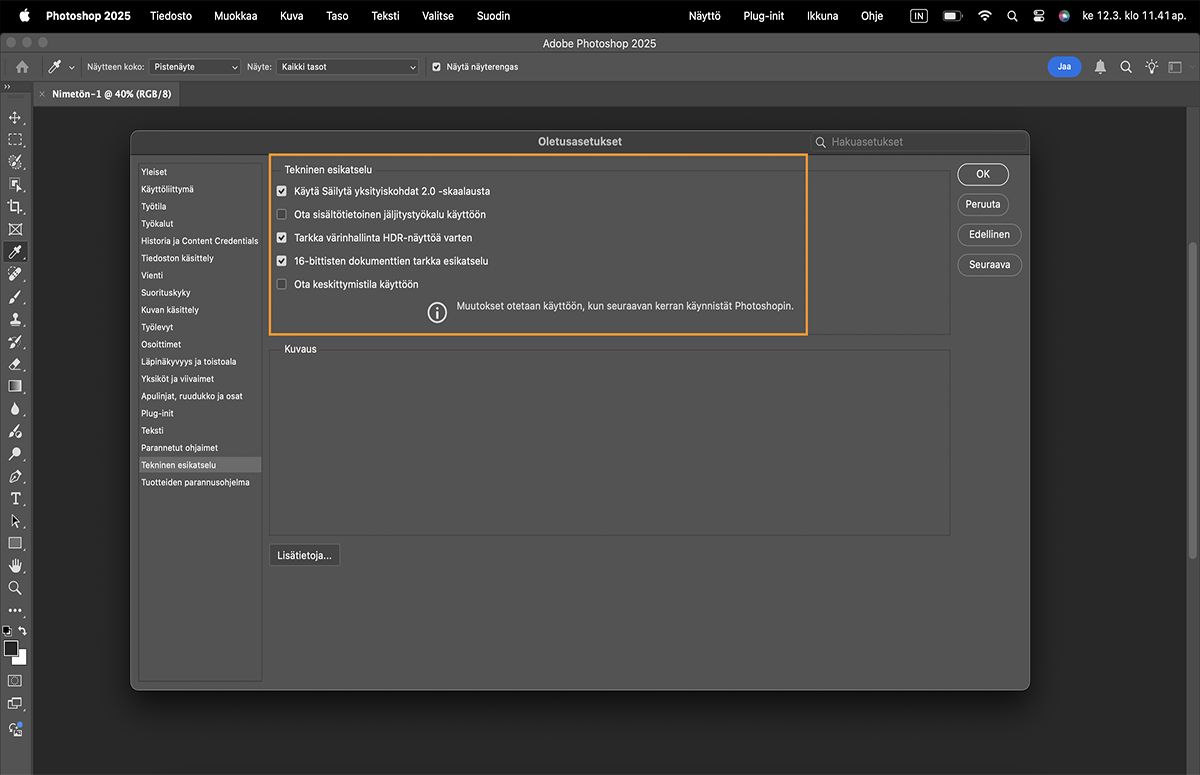The height and width of the screenshot is (775, 1200).
Task: Select the Type tool
Action: 15,498
